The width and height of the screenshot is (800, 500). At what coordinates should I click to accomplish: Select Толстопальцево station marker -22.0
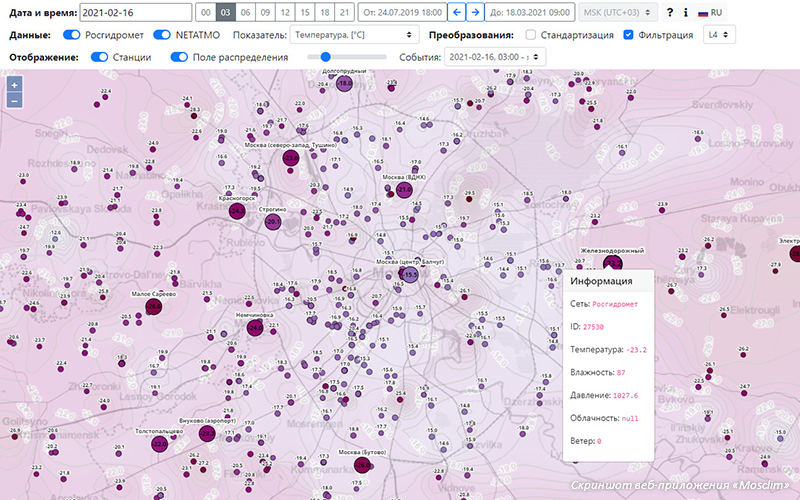(x=160, y=444)
